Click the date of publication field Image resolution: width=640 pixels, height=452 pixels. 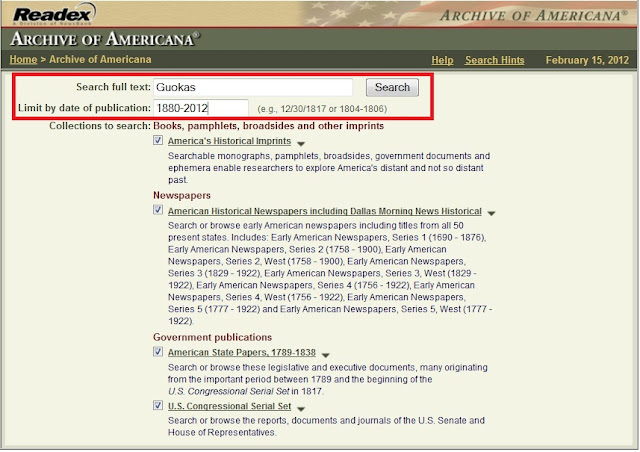[201, 108]
